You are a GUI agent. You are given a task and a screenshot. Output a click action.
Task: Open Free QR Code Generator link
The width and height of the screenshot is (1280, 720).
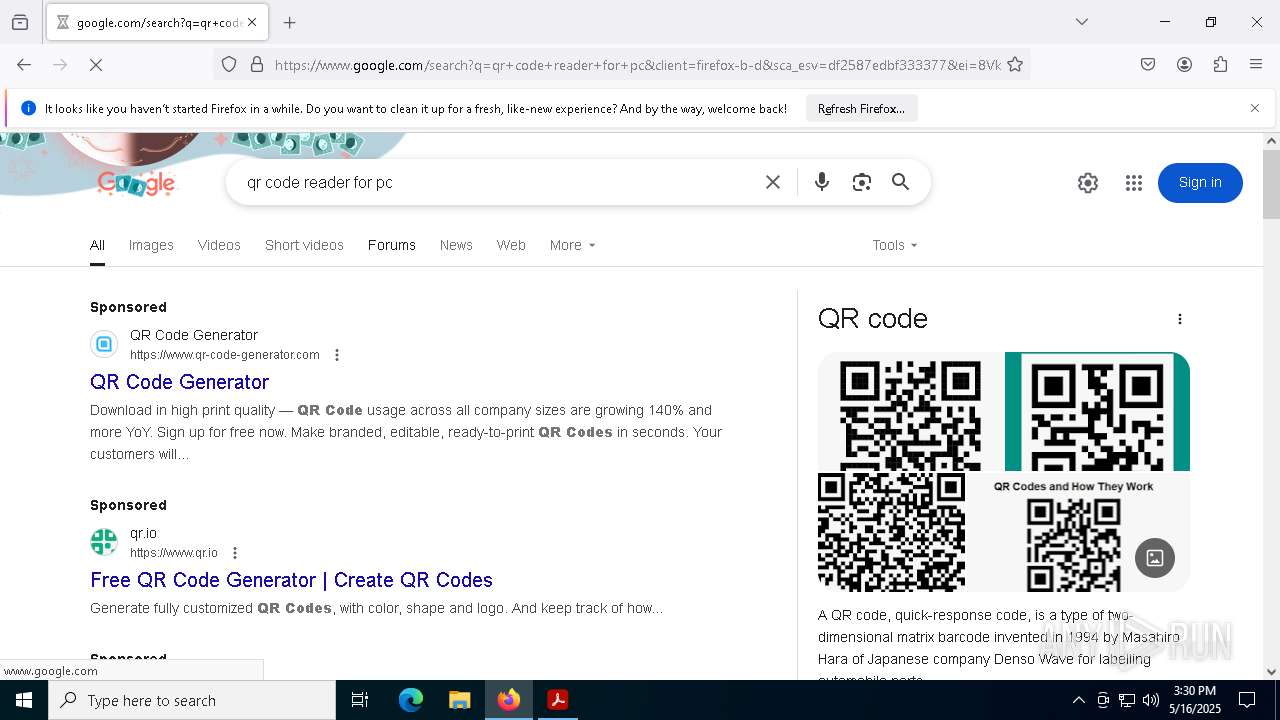click(x=291, y=580)
